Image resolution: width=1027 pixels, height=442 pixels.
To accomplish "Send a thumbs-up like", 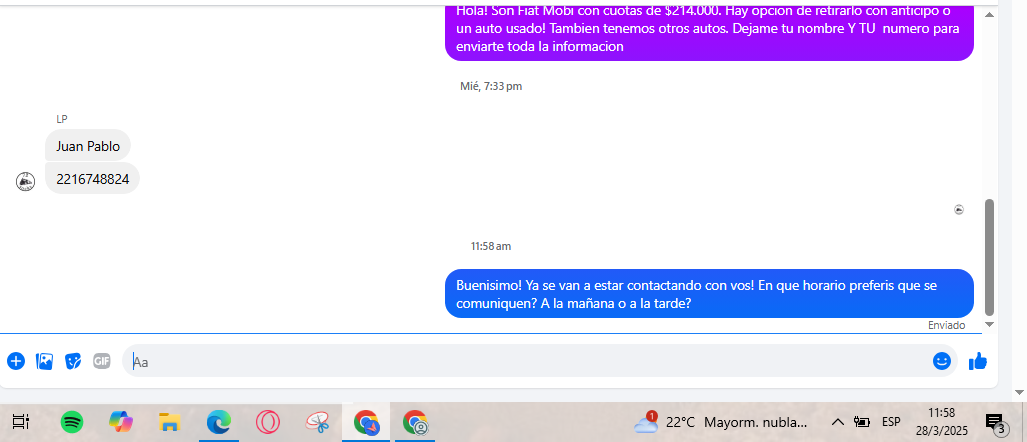I will click(x=977, y=361).
